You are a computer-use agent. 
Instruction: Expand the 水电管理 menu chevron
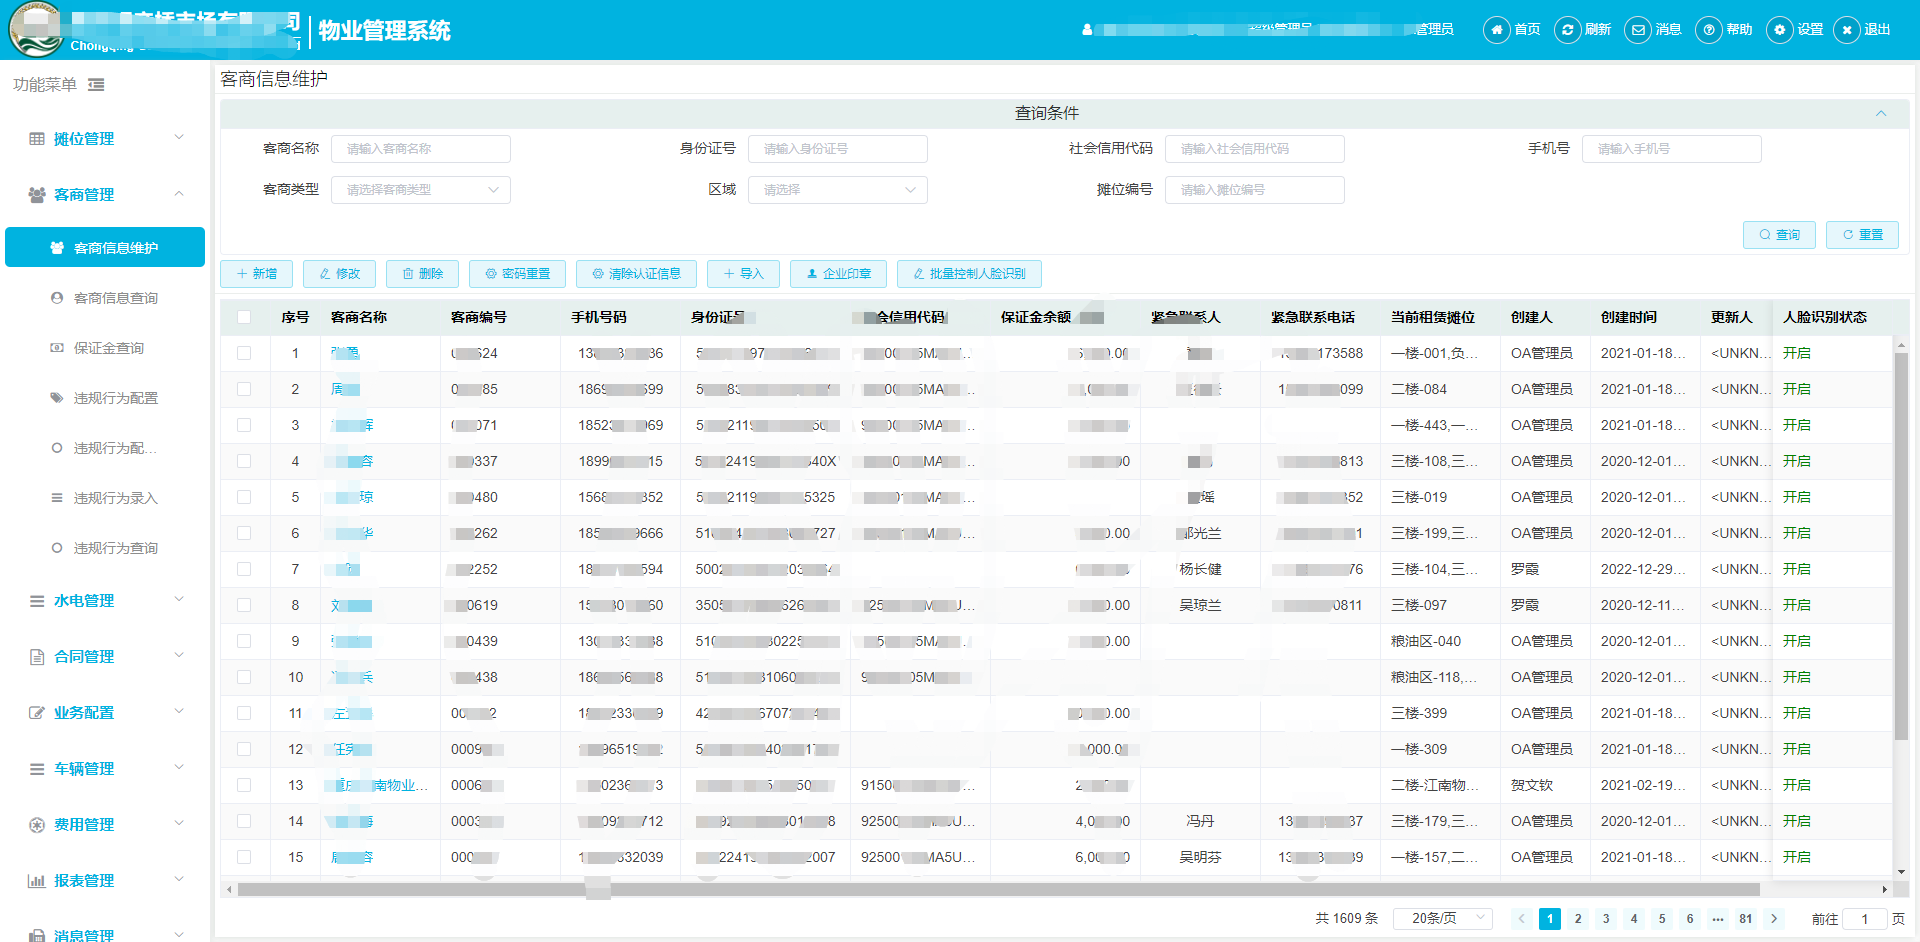pos(179,600)
